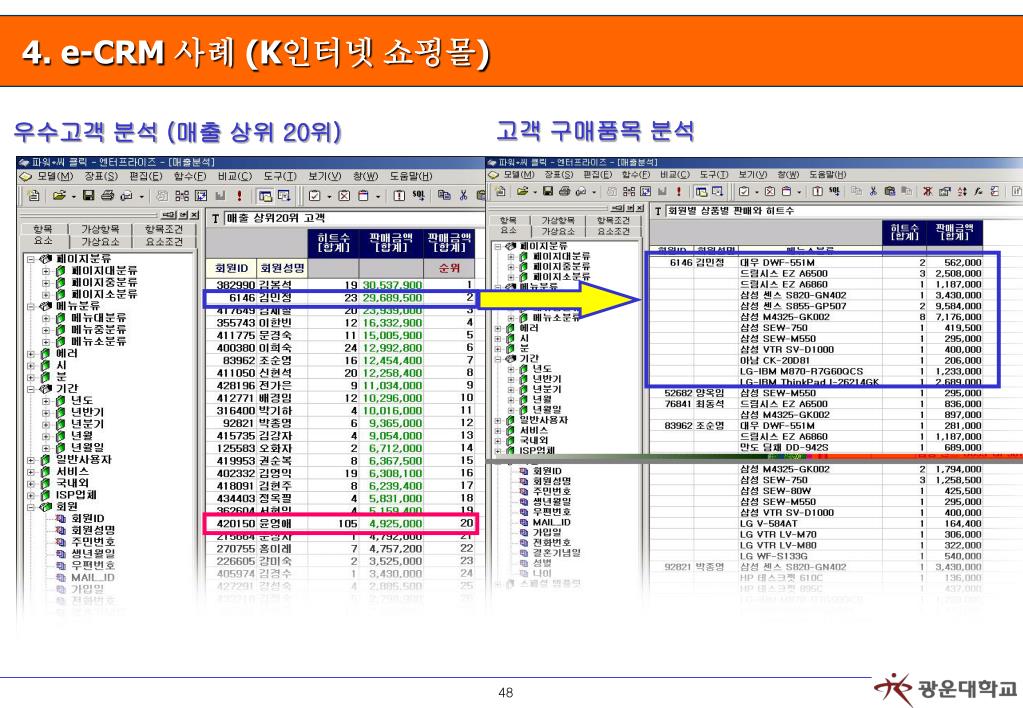Click print preview icon in left window toolbar
1023x708 pixels.
[x=127, y=195]
